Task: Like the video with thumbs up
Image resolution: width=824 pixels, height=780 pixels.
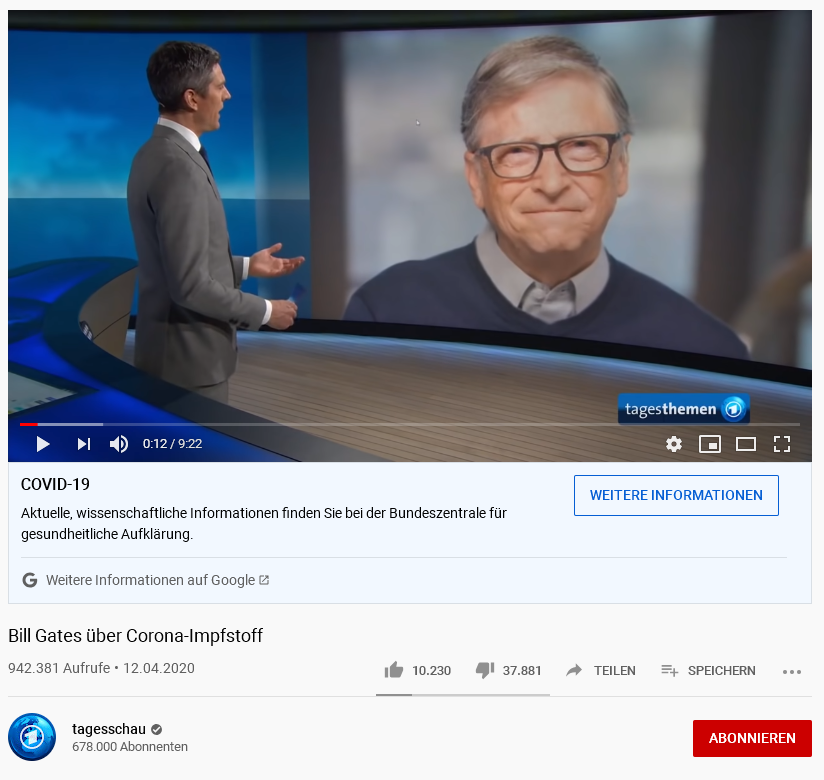Action: (x=394, y=670)
